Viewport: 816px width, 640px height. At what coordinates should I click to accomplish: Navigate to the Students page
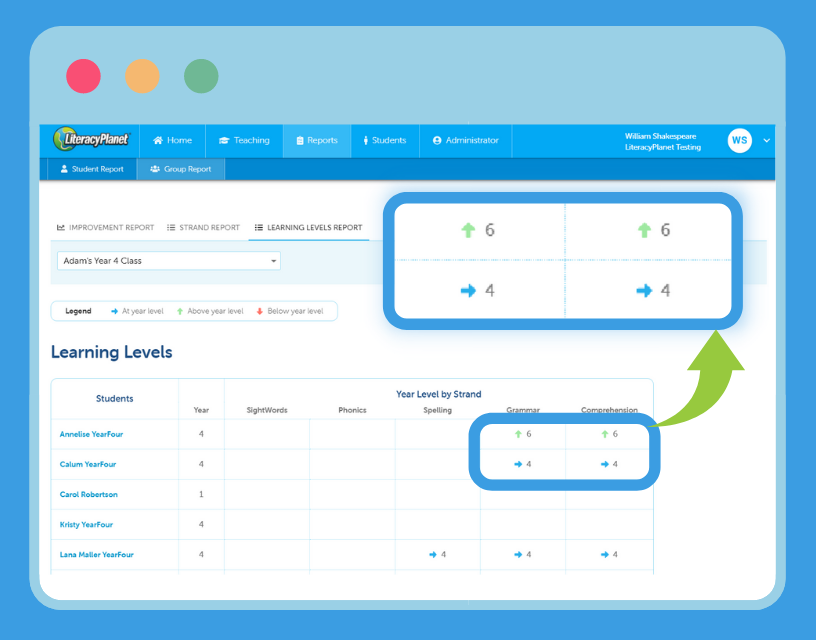tap(384, 141)
